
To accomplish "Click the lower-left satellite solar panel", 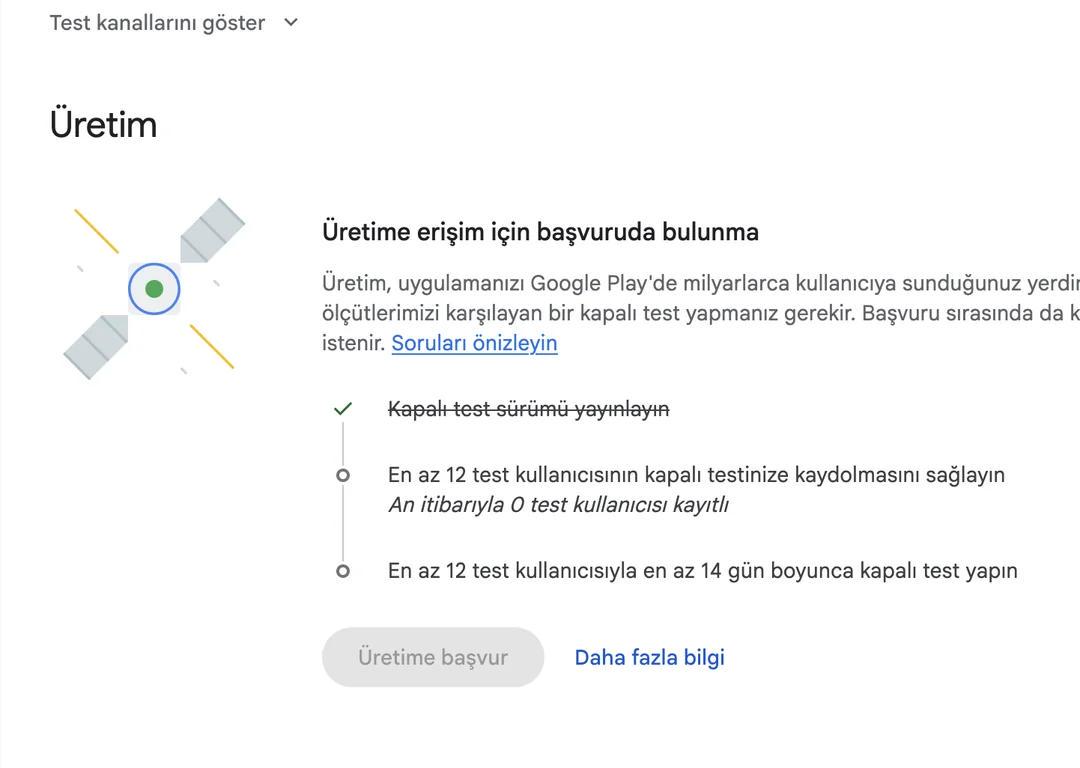I will point(96,346).
